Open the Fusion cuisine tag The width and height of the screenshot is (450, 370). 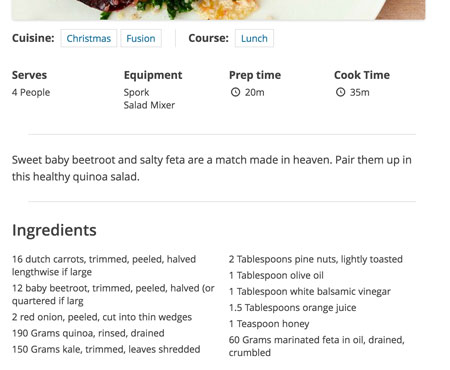pyautogui.click(x=141, y=38)
